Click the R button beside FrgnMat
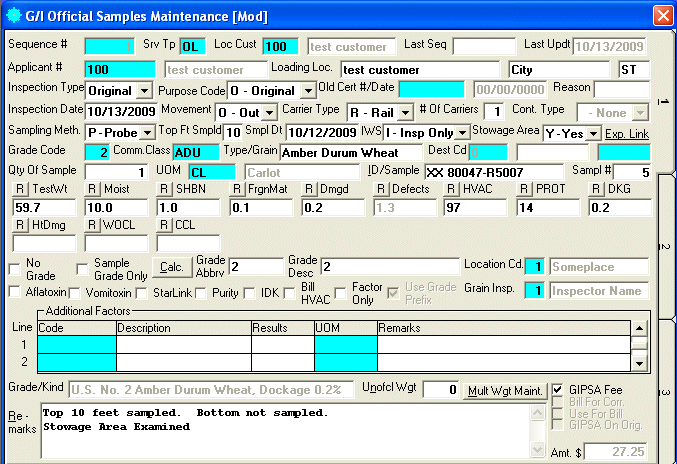Viewport: 677px width, 464px height. (x=237, y=189)
